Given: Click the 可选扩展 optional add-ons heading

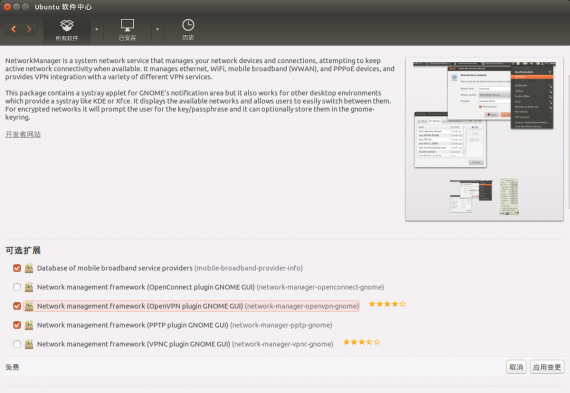Looking at the screenshot, I should click(23, 250).
